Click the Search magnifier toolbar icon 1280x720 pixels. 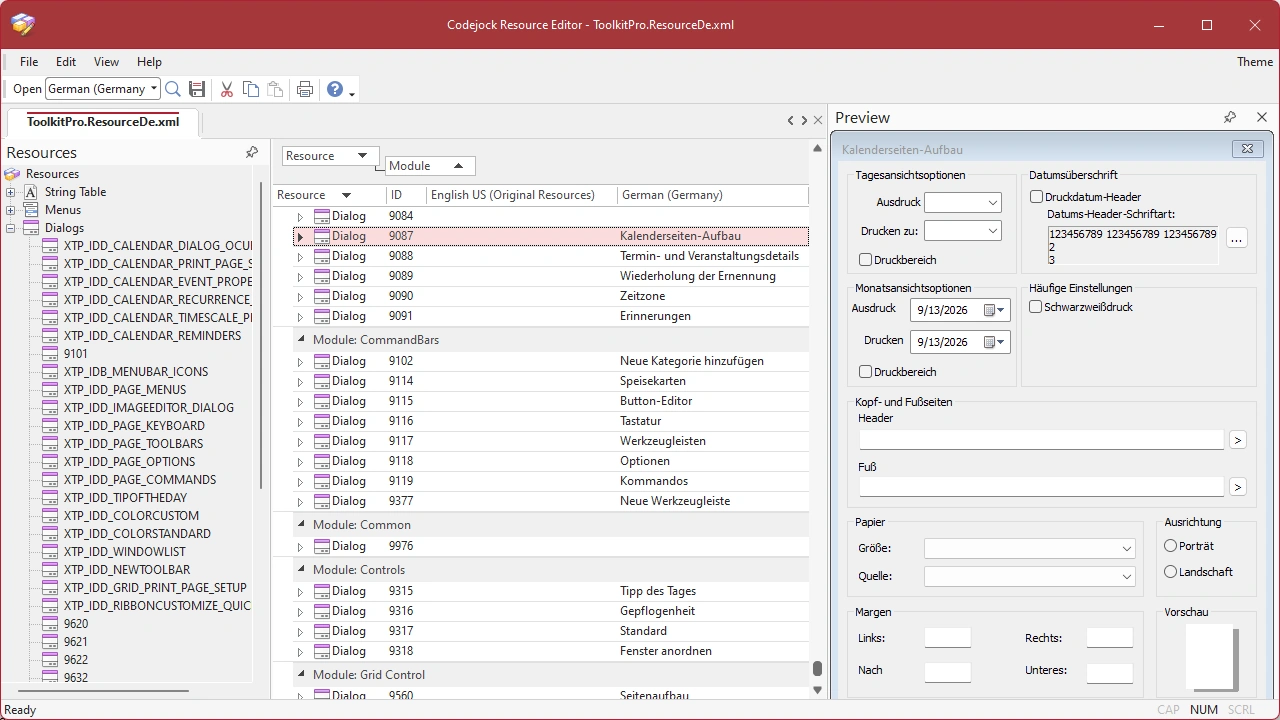tap(173, 89)
